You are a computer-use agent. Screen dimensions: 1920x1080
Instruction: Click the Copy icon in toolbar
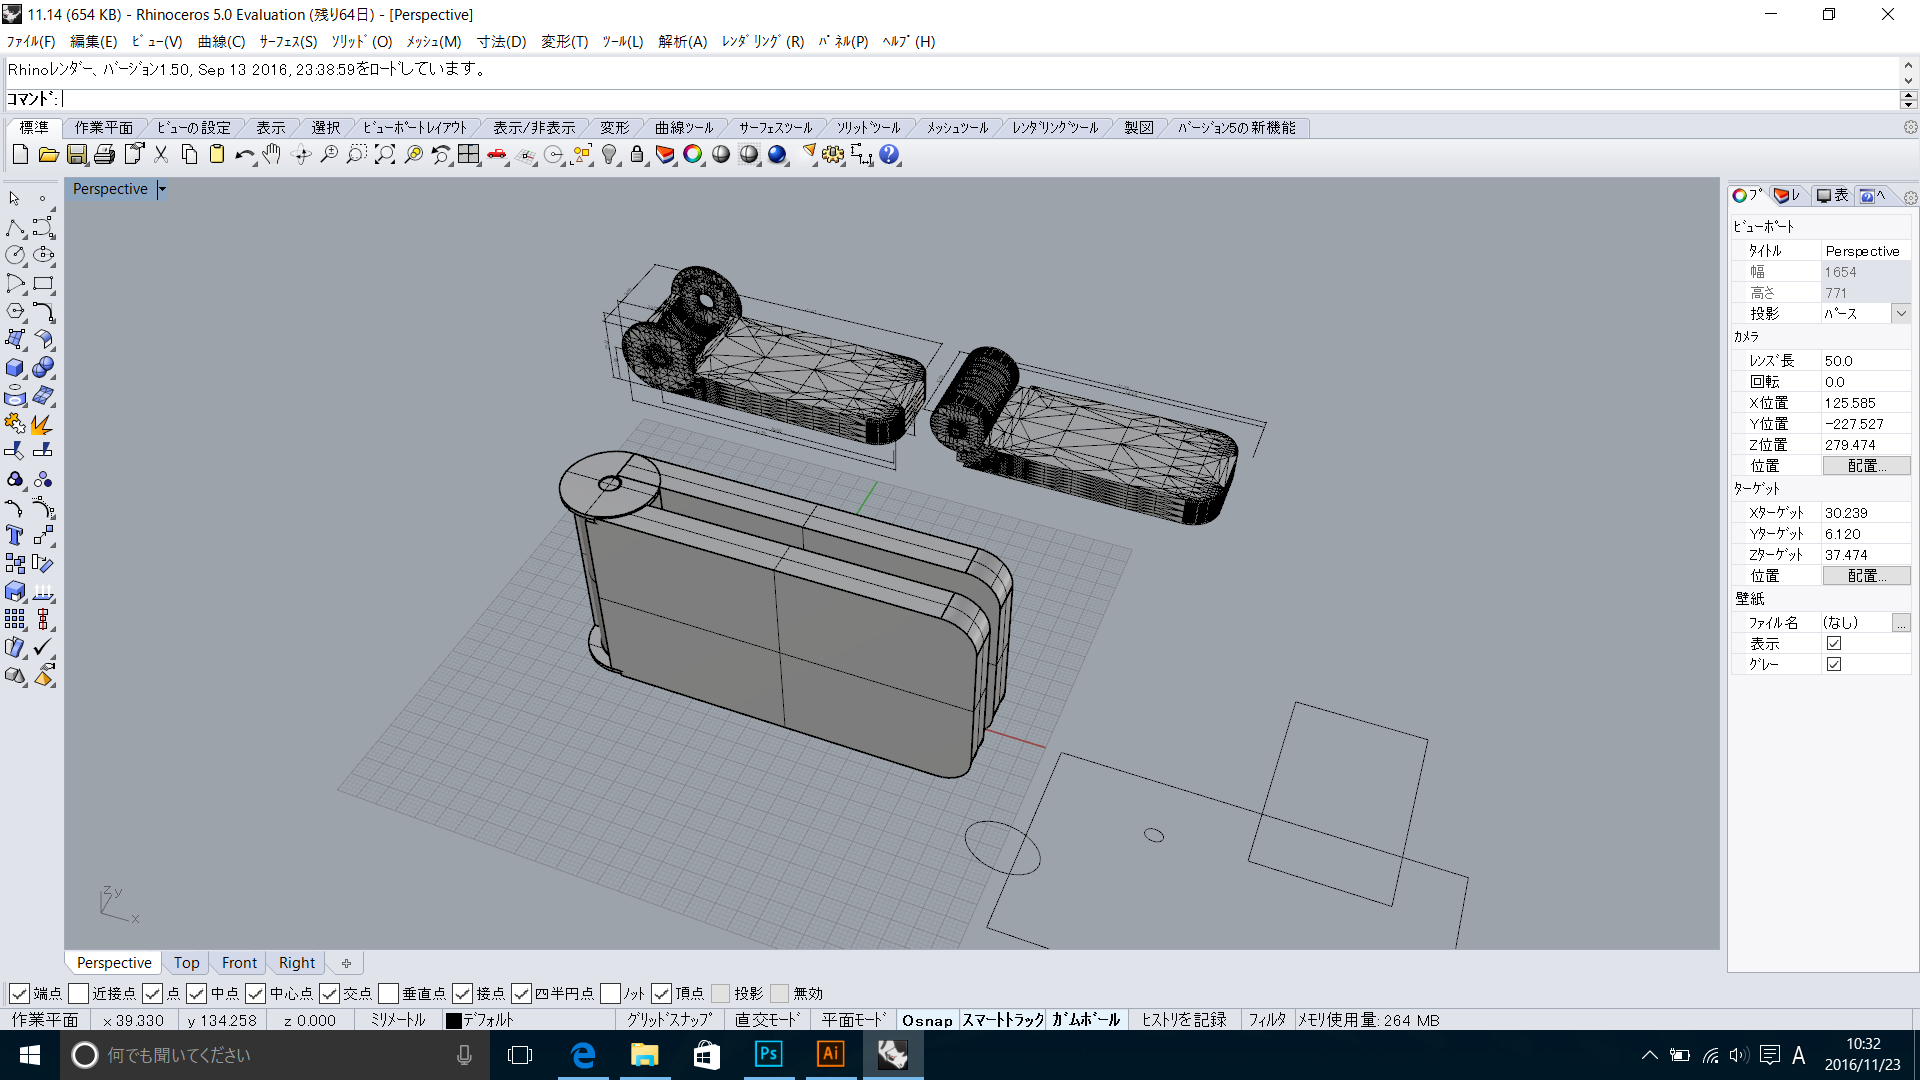[x=189, y=155]
